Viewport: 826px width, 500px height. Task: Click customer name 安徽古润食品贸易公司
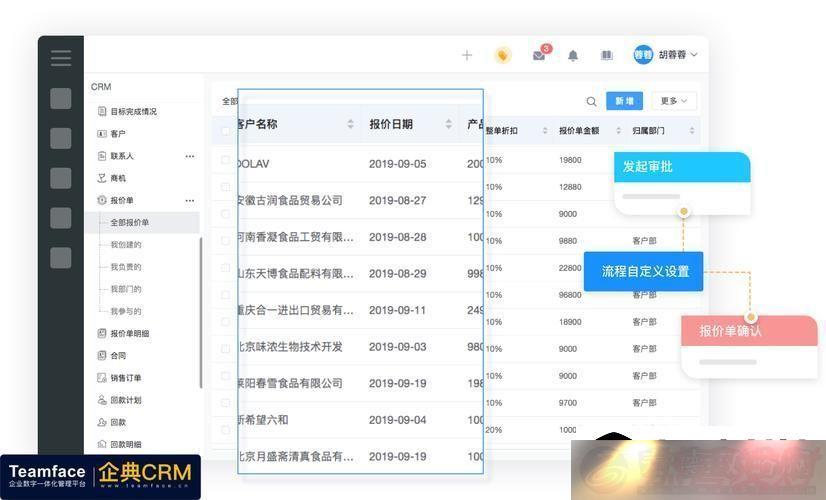290,200
